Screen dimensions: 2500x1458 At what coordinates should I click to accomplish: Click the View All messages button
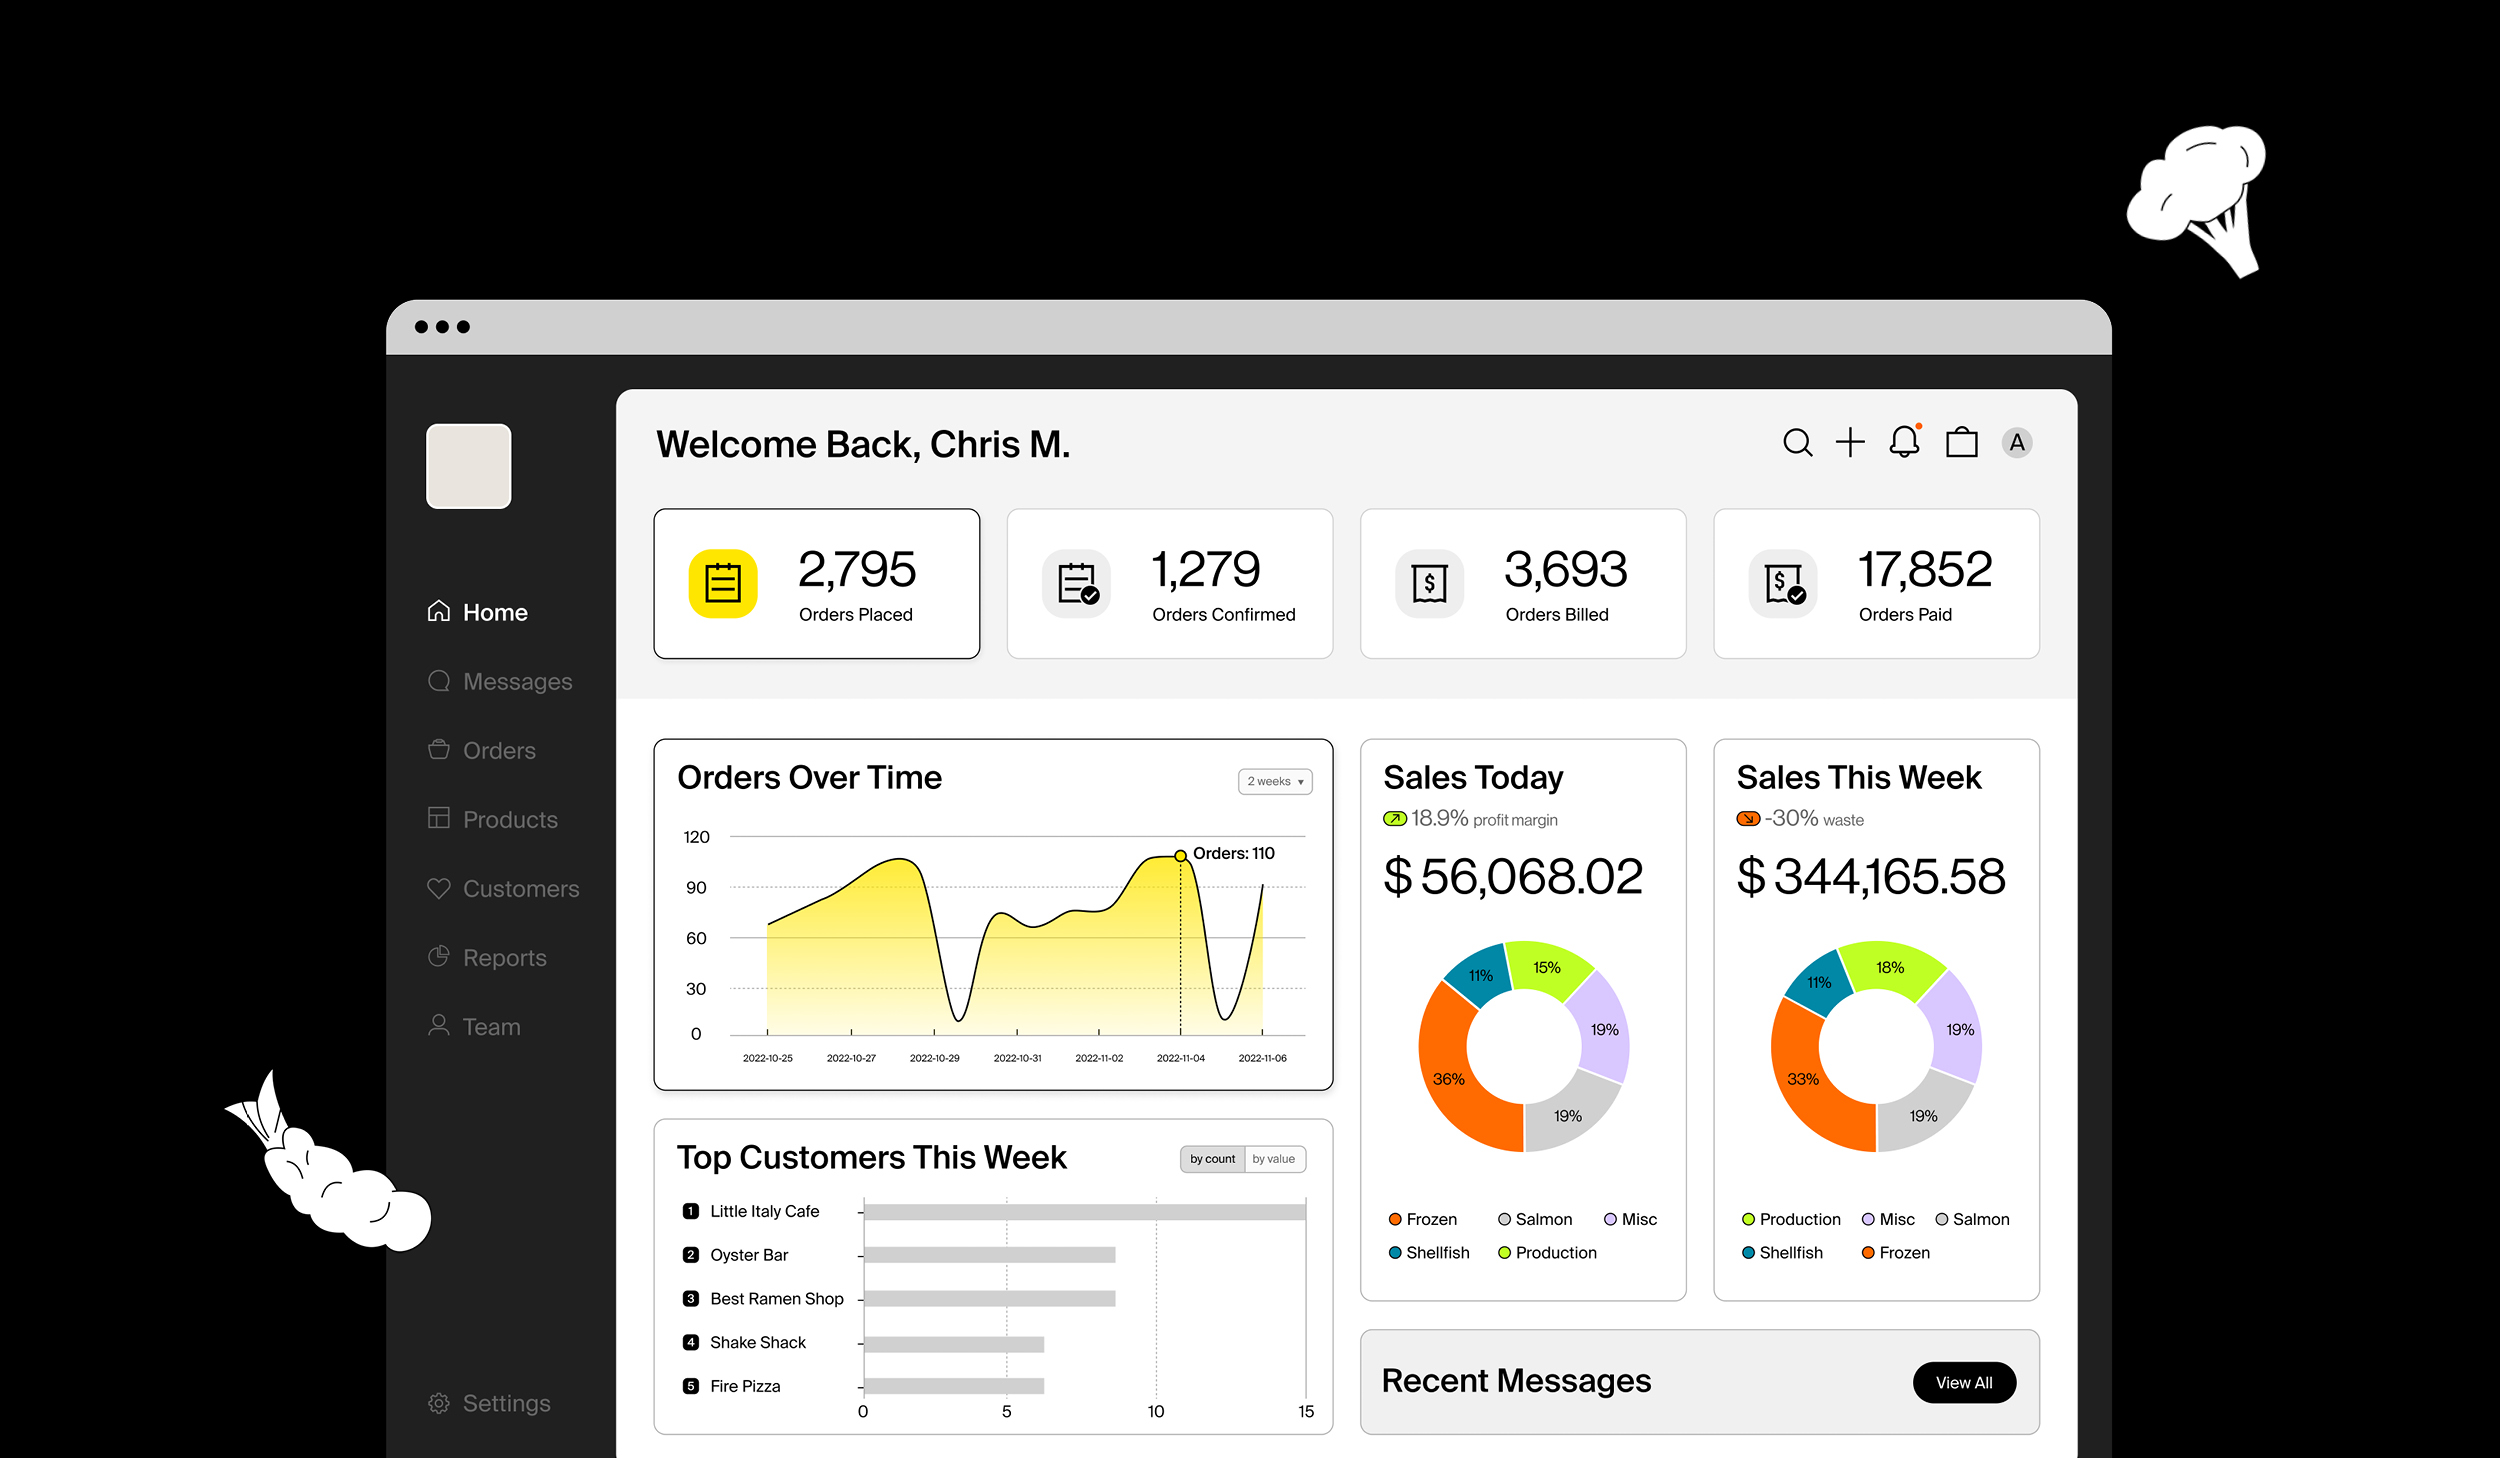[1963, 1382]
